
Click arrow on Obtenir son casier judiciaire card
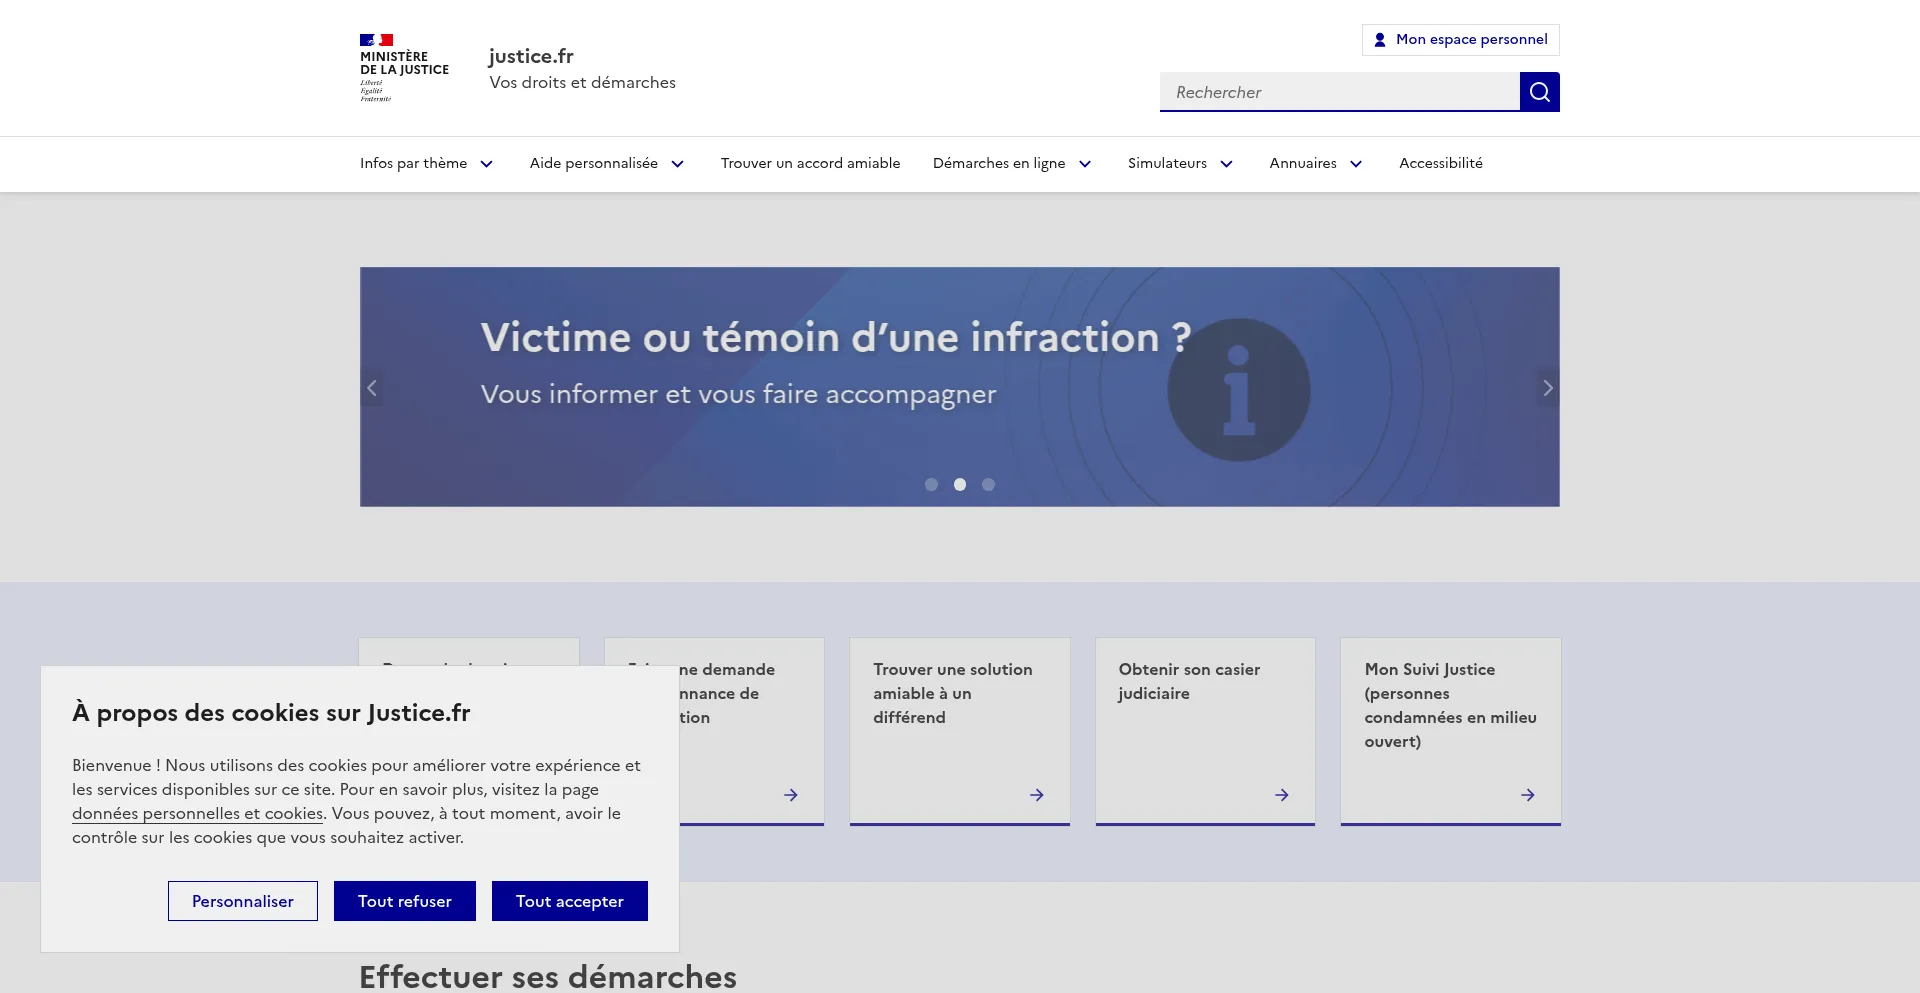click(x=1281, y=795)
